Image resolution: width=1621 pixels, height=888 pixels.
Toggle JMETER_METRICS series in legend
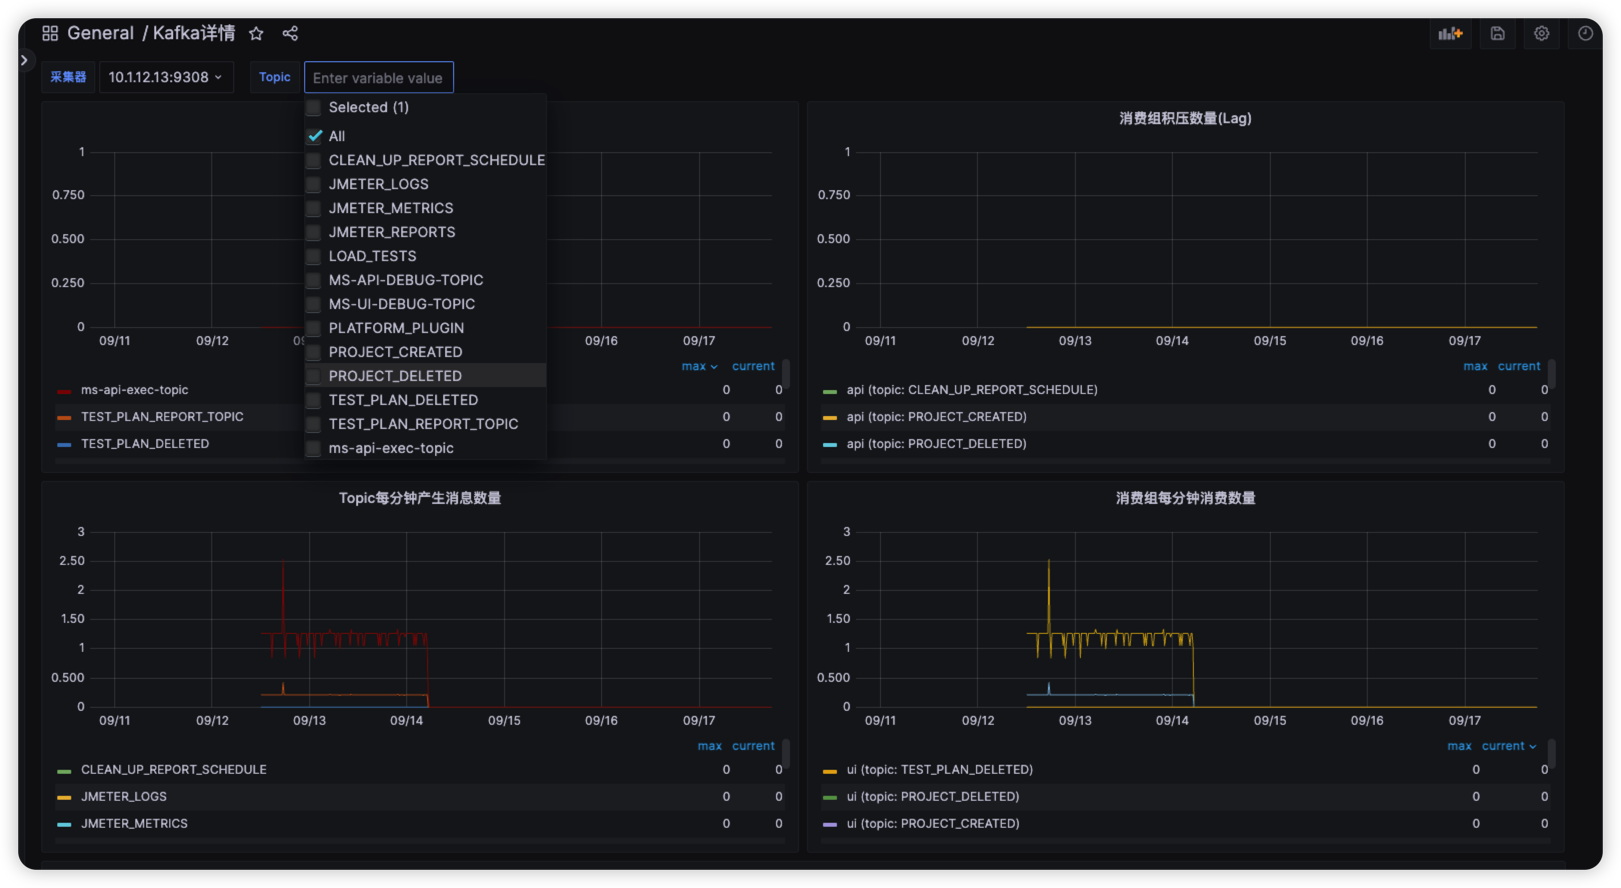pos(134,824)
